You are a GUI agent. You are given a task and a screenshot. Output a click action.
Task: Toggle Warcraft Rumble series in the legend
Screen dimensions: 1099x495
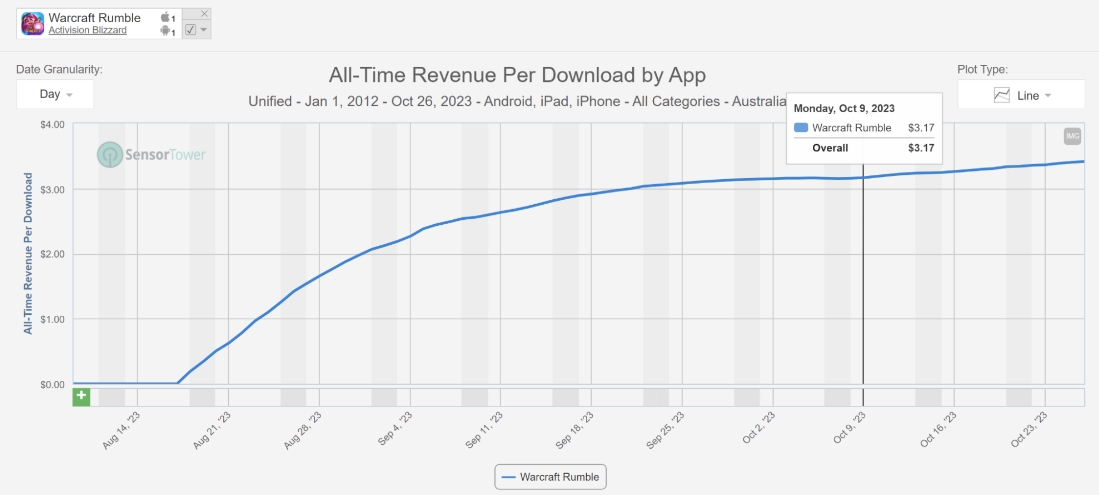[551, 477]
